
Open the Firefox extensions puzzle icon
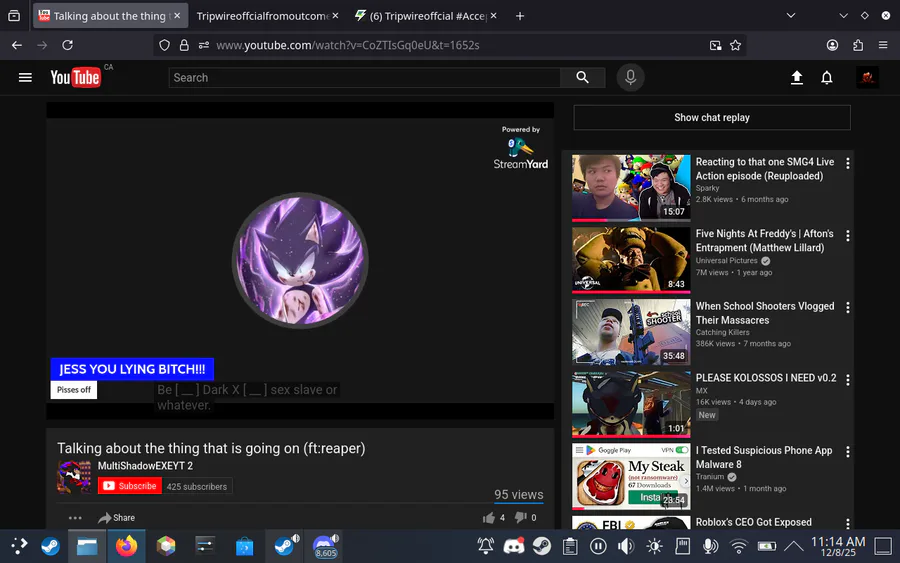coord(858,45)
